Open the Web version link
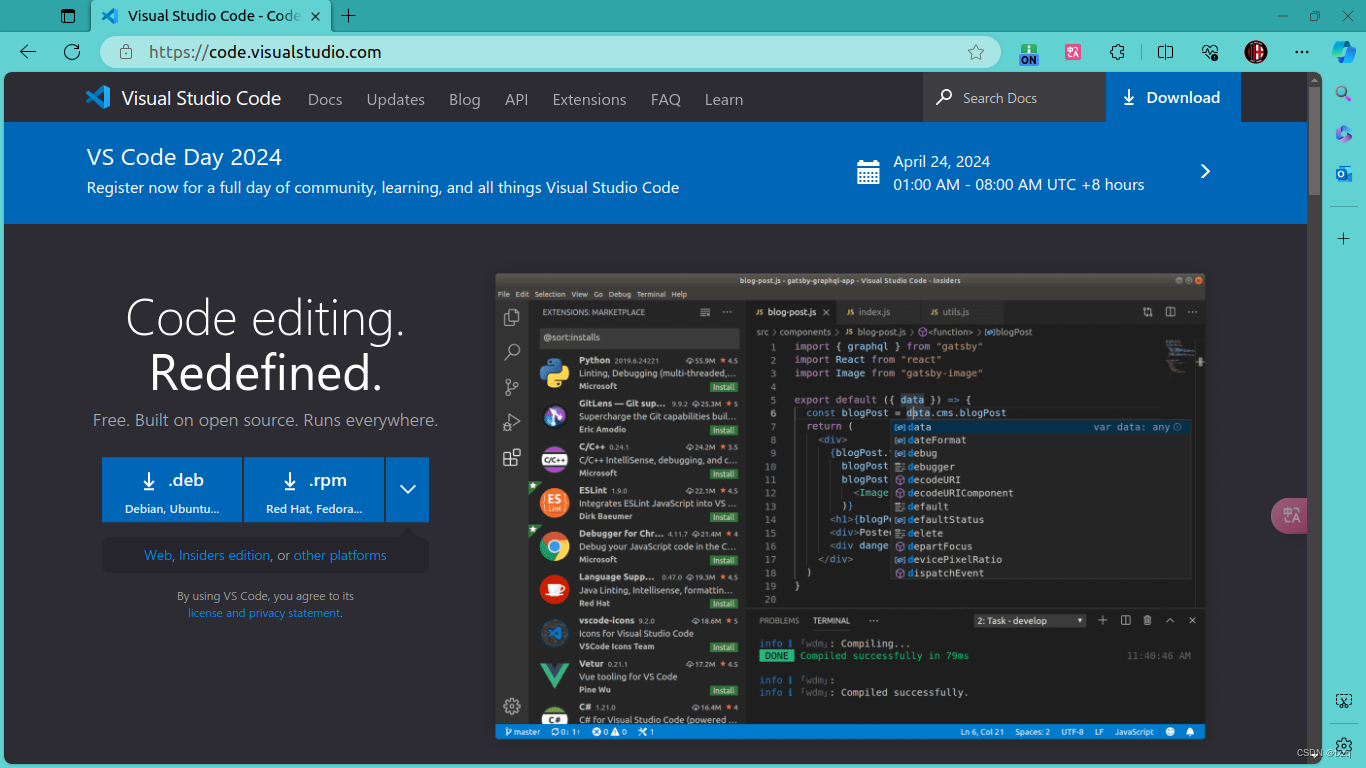 pos(158,555)
